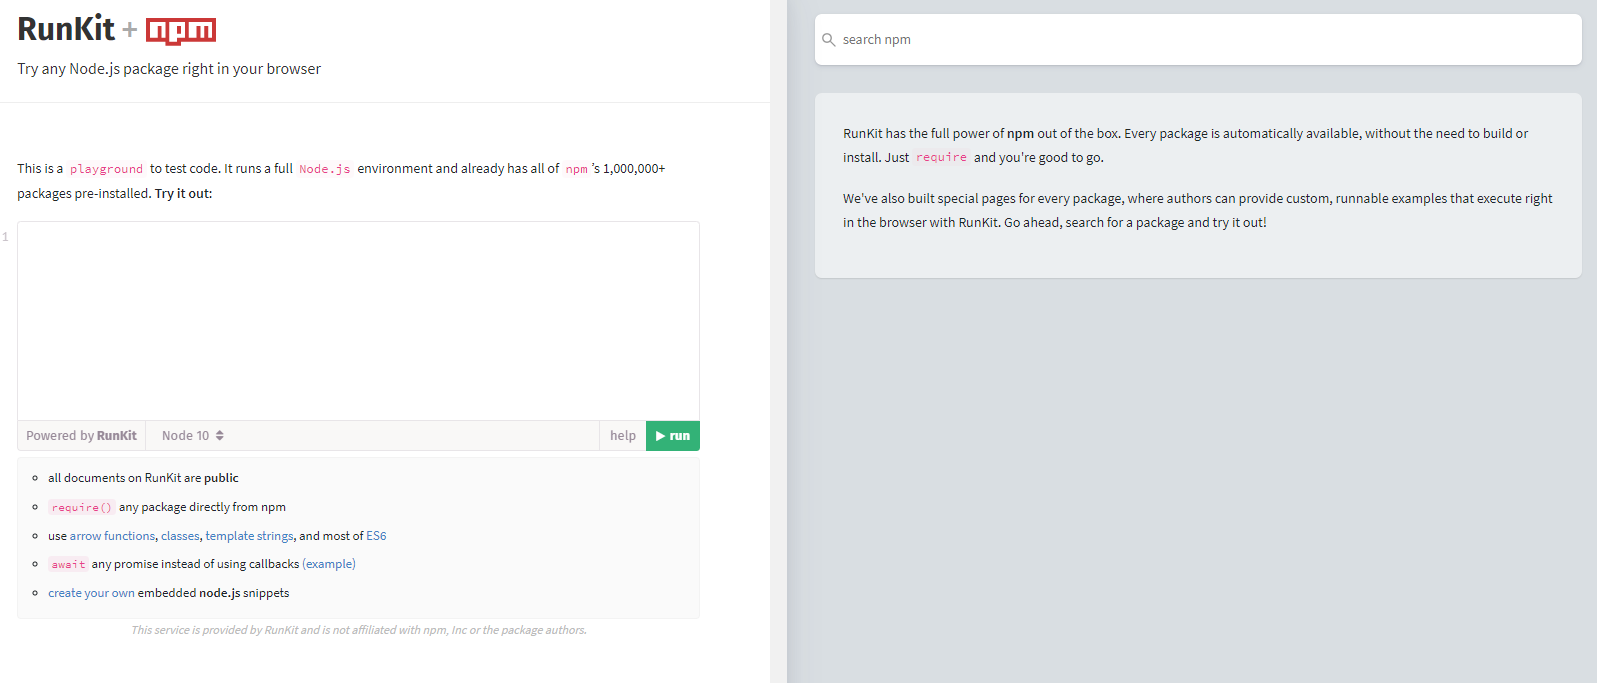Click the disclaimer text about RunKit affiliation
This screenshot has height=683, width=1597.
(x=359, y=630)
